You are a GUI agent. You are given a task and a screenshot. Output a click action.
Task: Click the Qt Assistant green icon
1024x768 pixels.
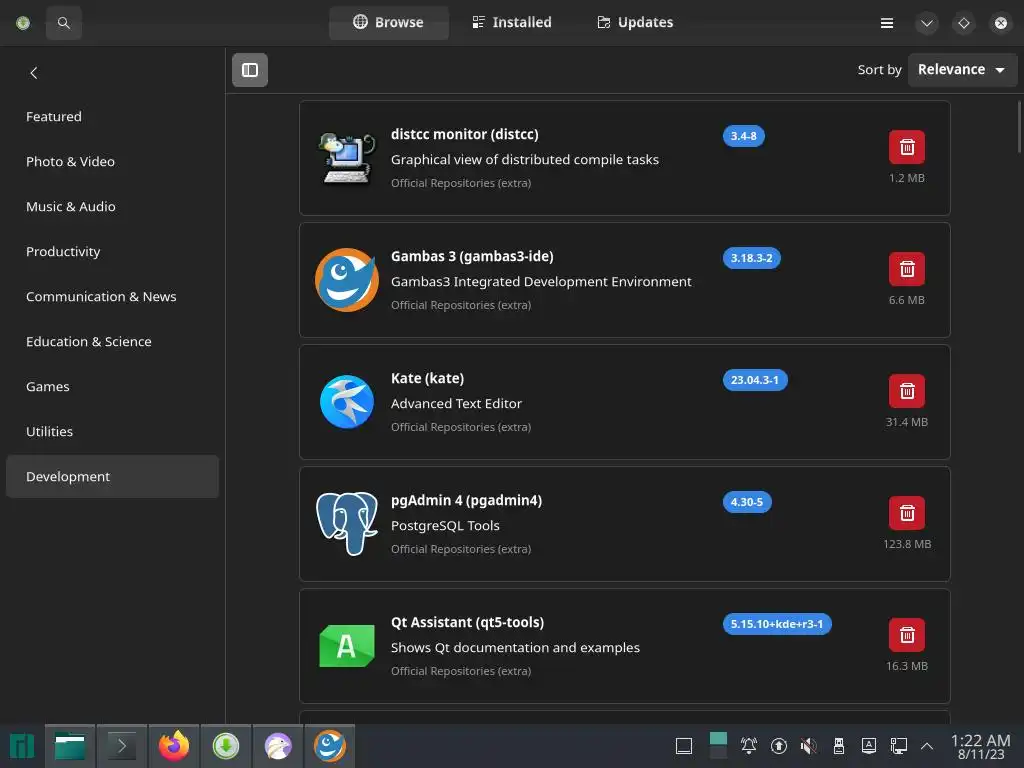pyautogui.click(x=347, y=646)
